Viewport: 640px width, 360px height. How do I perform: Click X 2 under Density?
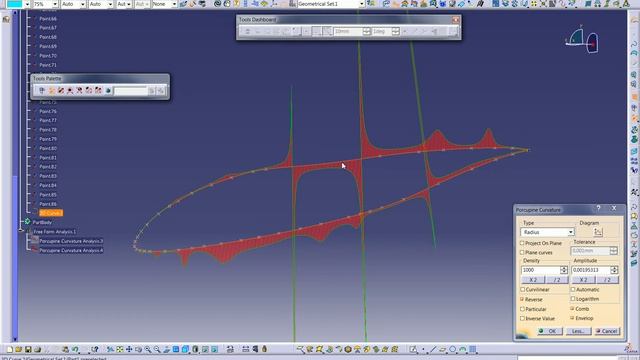point(533,280)
